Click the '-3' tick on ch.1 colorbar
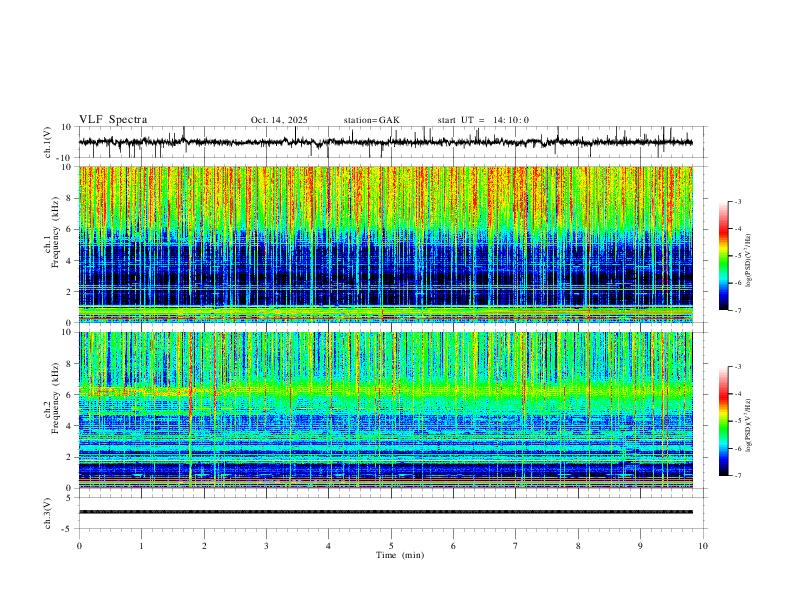The height and width of the screenshot is (612, 792). click(737, 201)
